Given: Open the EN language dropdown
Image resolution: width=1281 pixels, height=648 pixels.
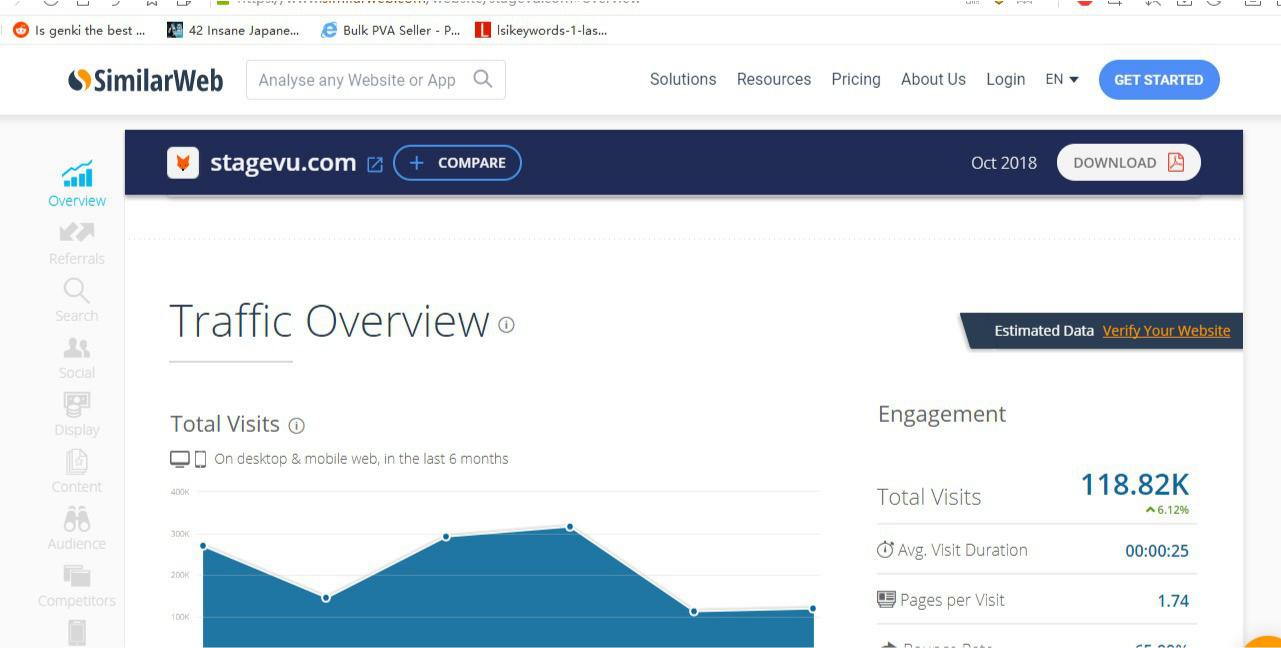Looking at the screenshot, I should coord(1062,79).
